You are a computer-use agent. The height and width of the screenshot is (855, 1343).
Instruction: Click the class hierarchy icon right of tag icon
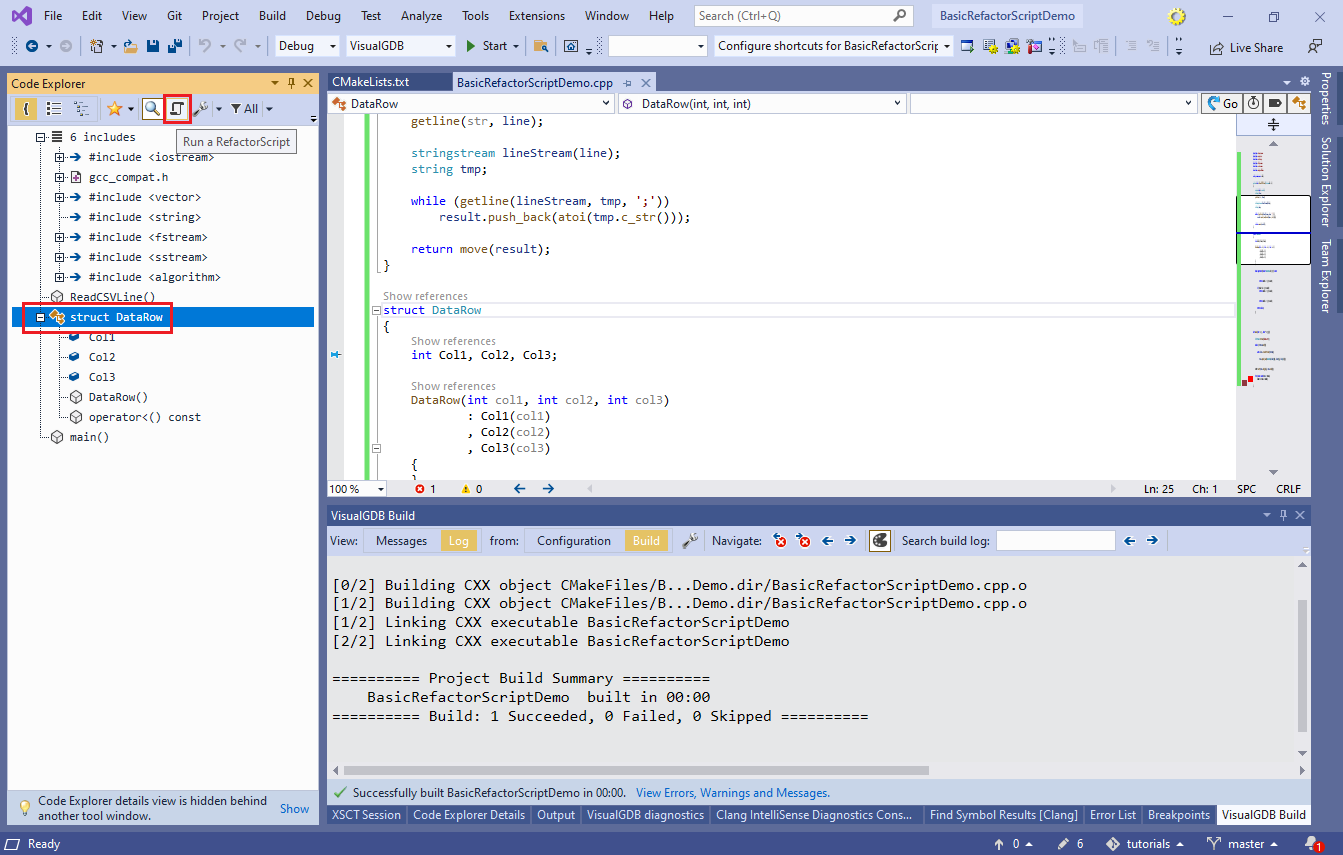click(1299, 103)
